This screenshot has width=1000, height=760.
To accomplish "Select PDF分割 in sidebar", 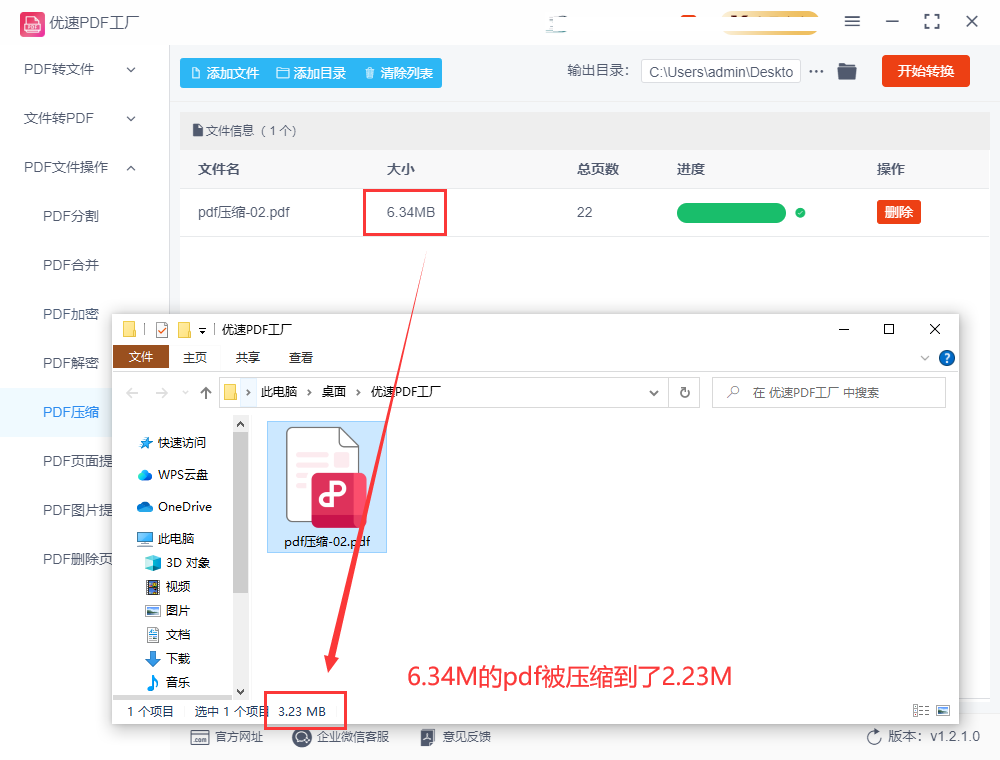I will (x=71, y=216).
